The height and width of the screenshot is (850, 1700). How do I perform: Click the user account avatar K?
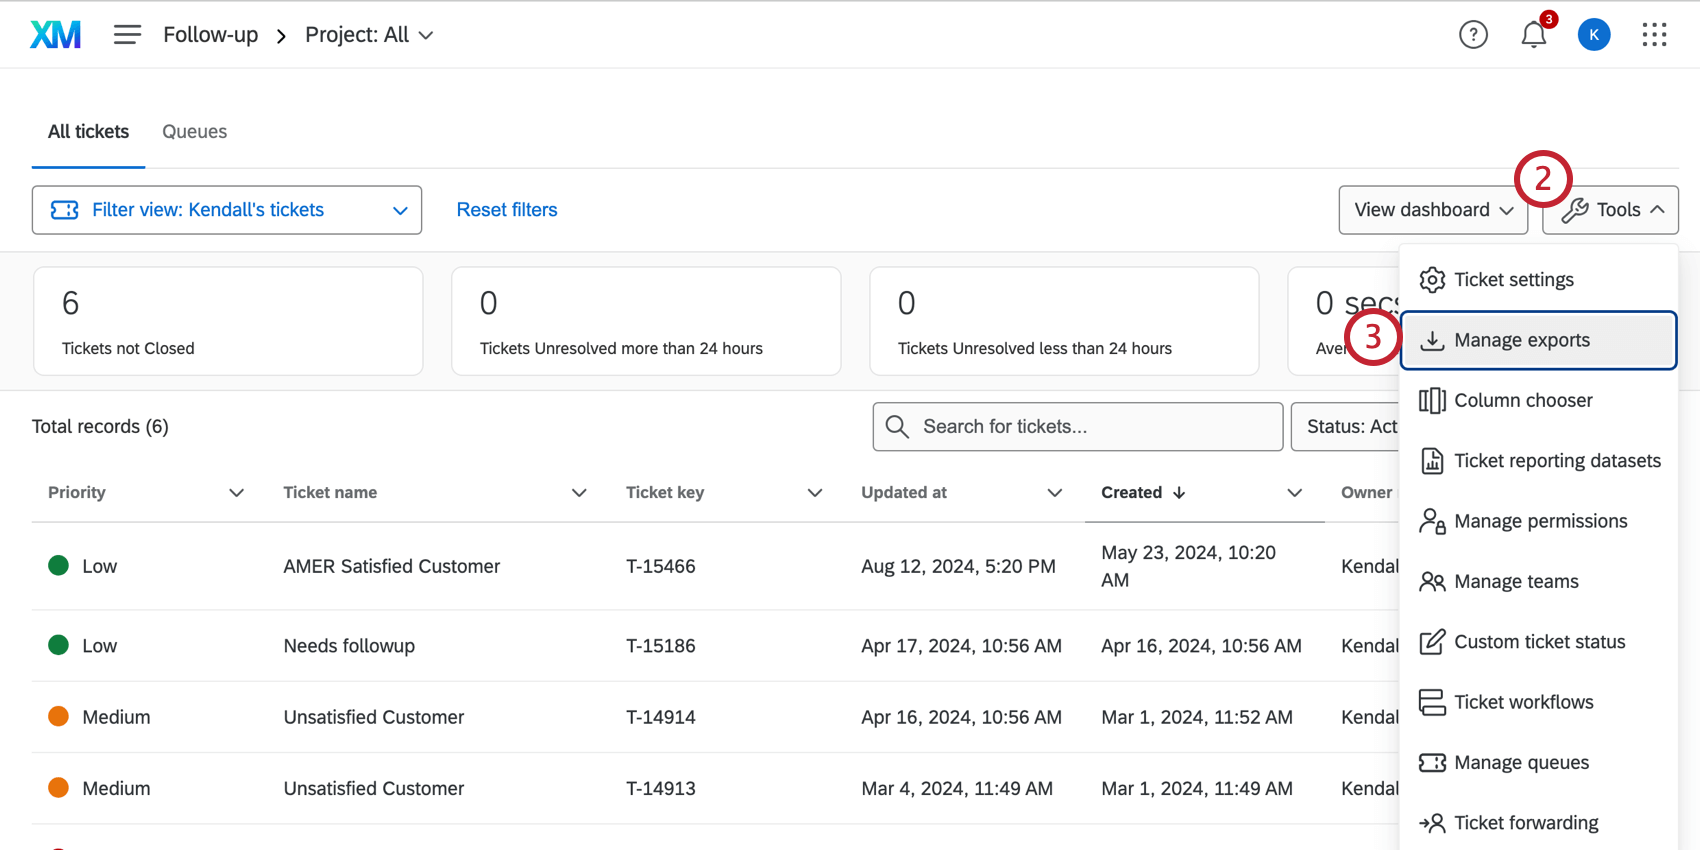coord(1593,35)
